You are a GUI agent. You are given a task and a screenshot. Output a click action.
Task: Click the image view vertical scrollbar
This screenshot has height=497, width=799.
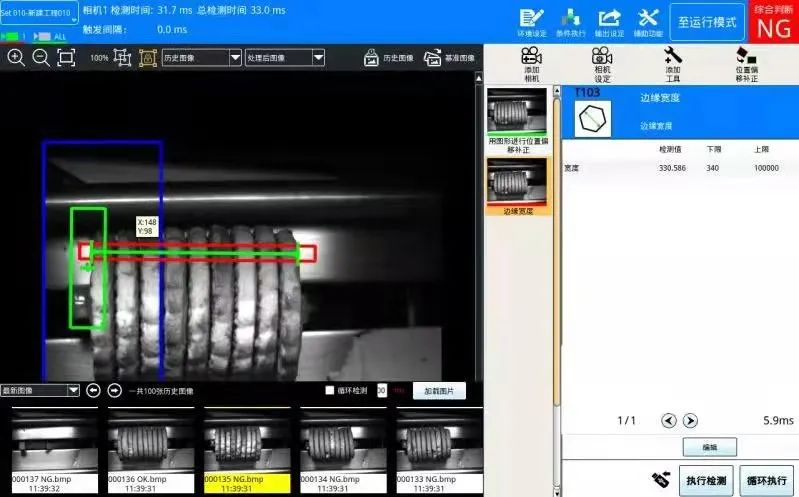[x=478, y=226]
